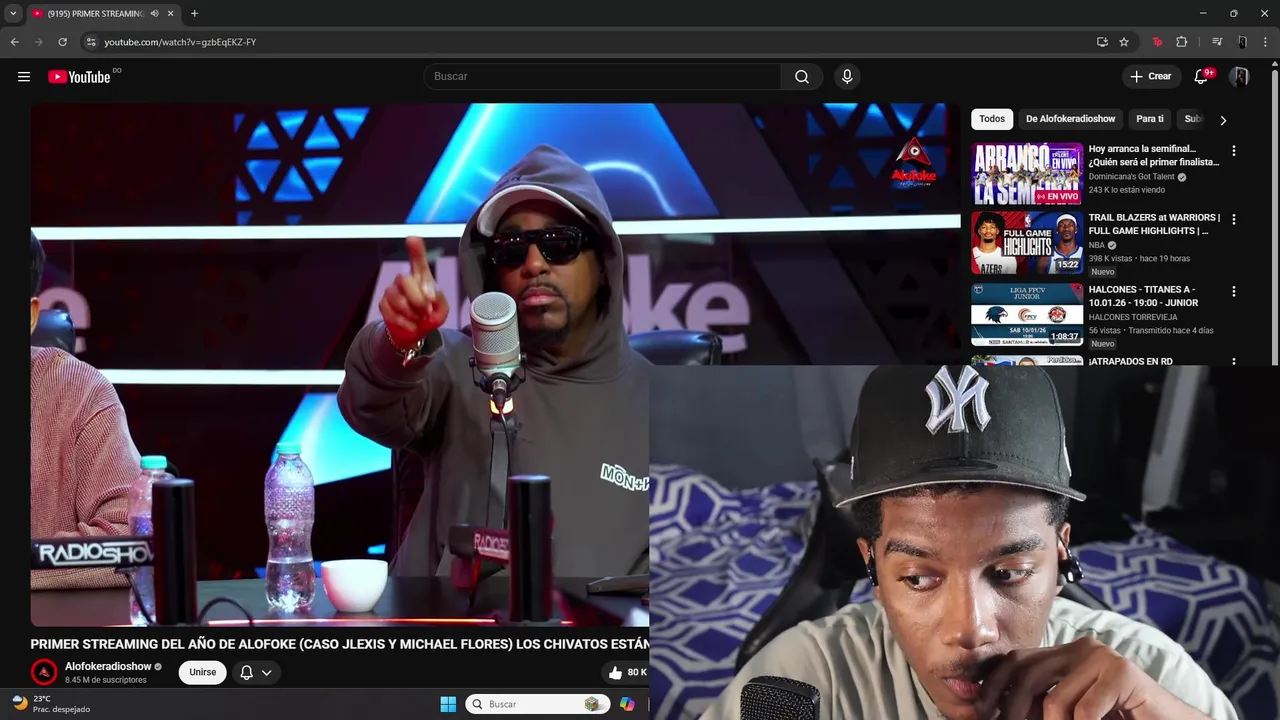Select the Todos filter chip
The height and width of the screenshot is (720, 1280).
coord(992,119)
